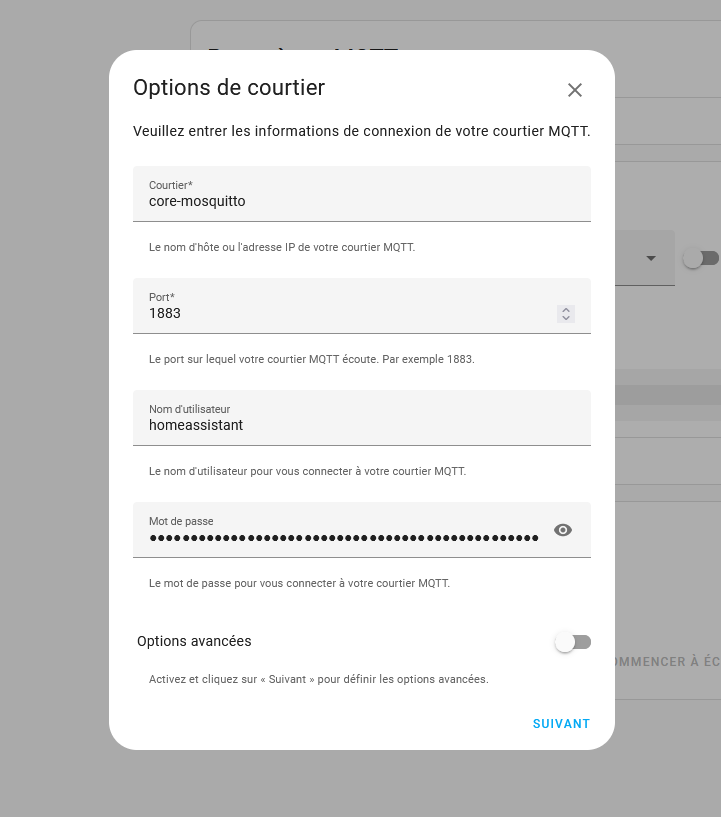Click the SUIVANT button
This screenshot has height=817, width=721.
(x=561, y=724)
